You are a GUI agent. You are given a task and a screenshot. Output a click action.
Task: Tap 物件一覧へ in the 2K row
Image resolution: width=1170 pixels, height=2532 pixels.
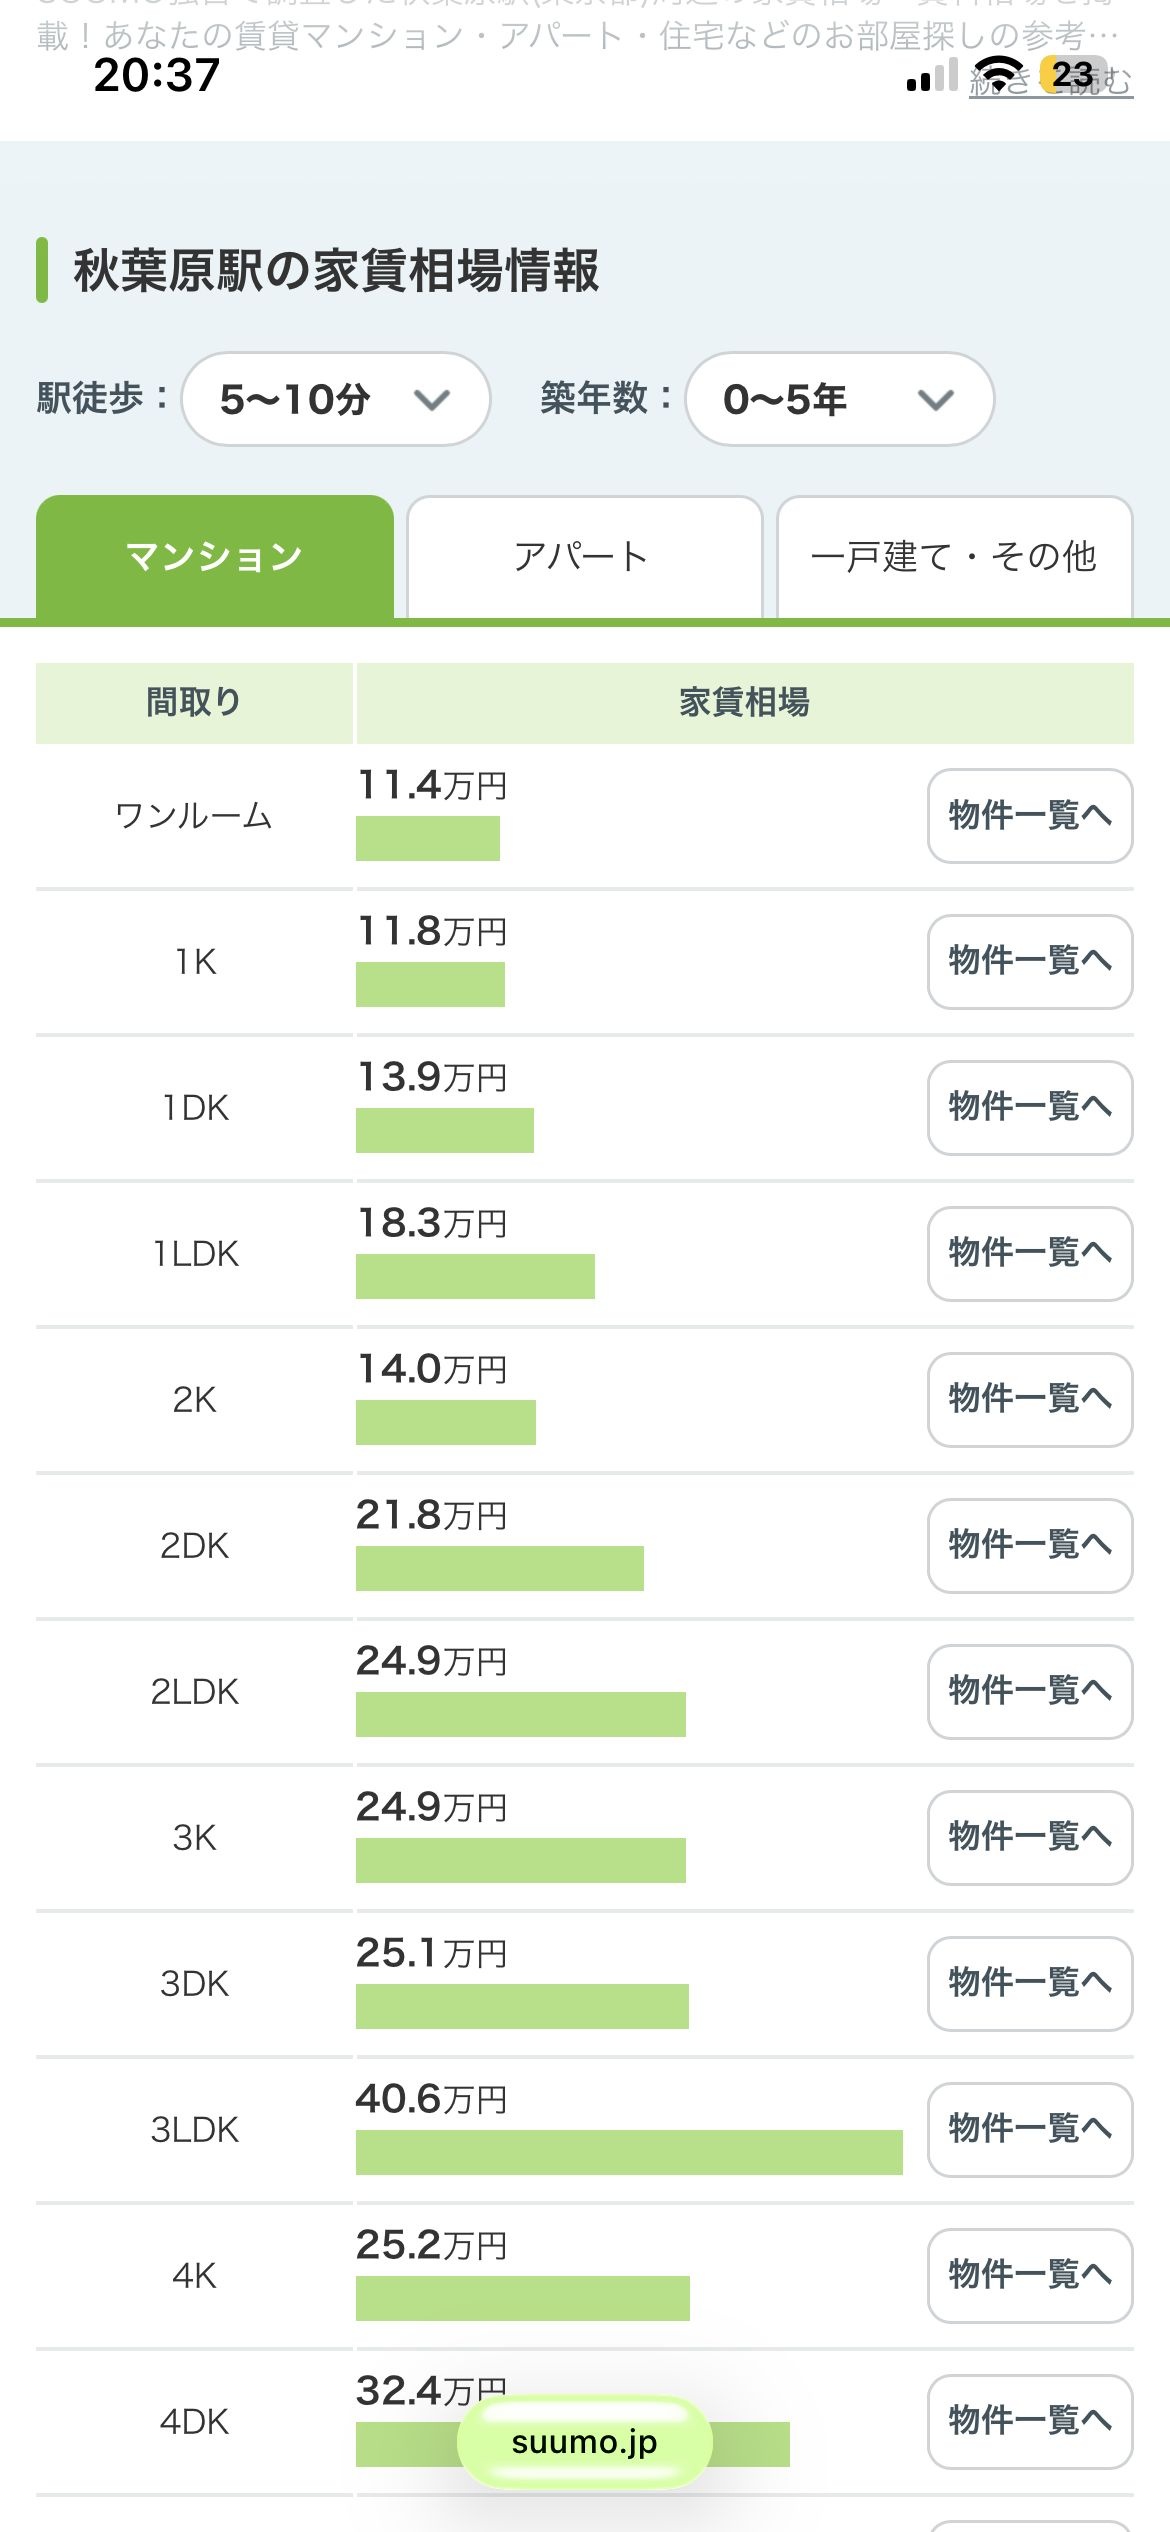(1030, 1399)
